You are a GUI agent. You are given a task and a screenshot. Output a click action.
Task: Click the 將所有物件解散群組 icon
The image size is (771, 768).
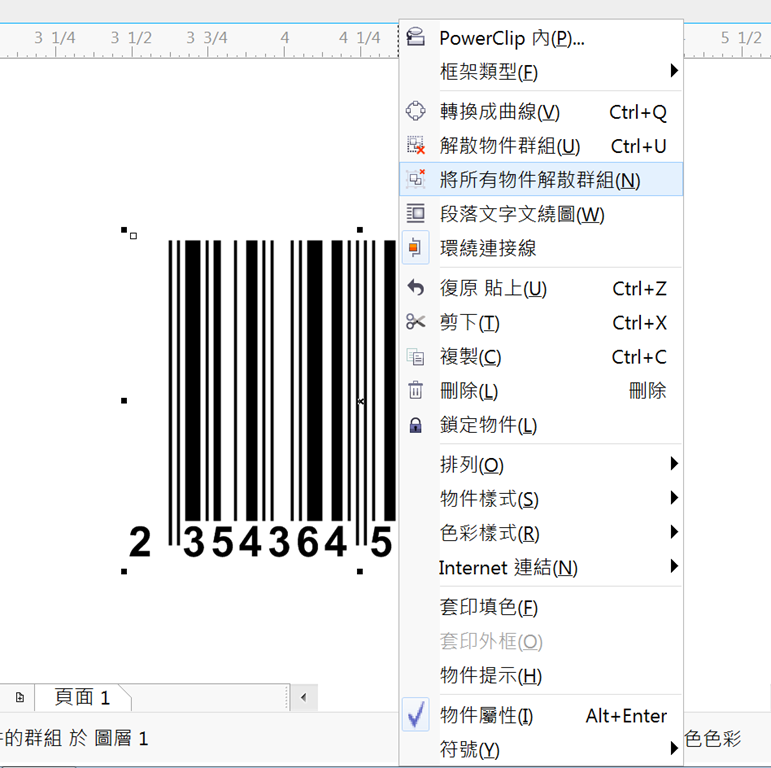coord(415,179)
